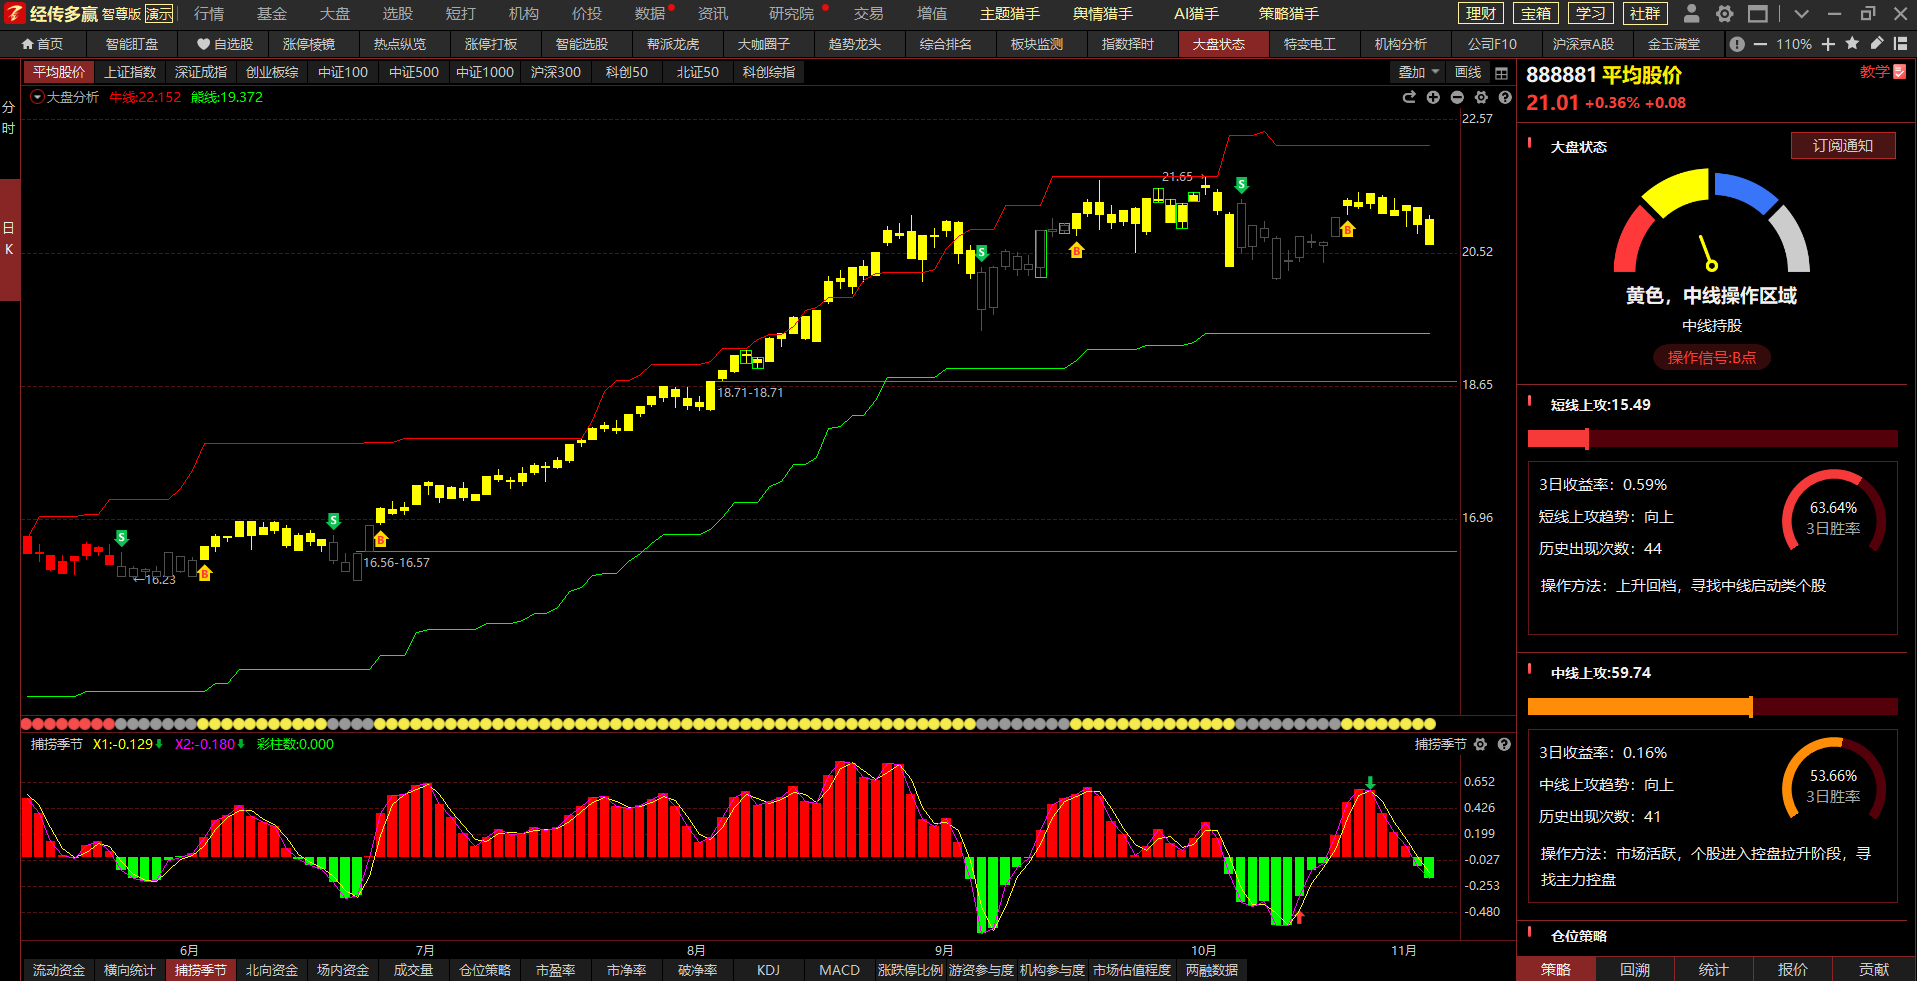
Task: Click the 订阅通知 button
Action: click(1842, 146)
